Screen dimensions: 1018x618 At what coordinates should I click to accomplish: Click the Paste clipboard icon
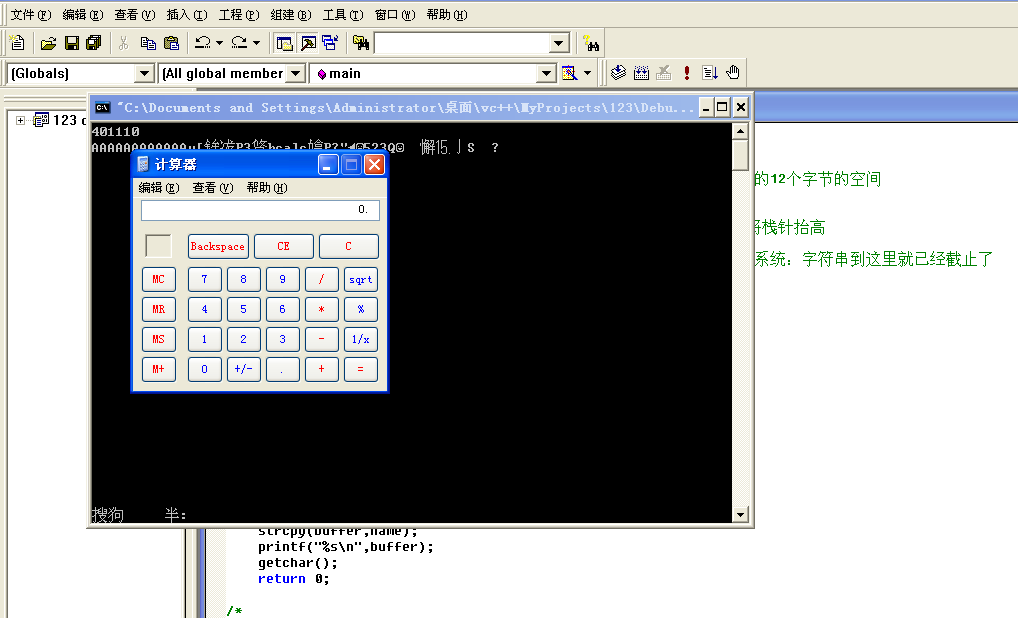(x=171, y=43)
